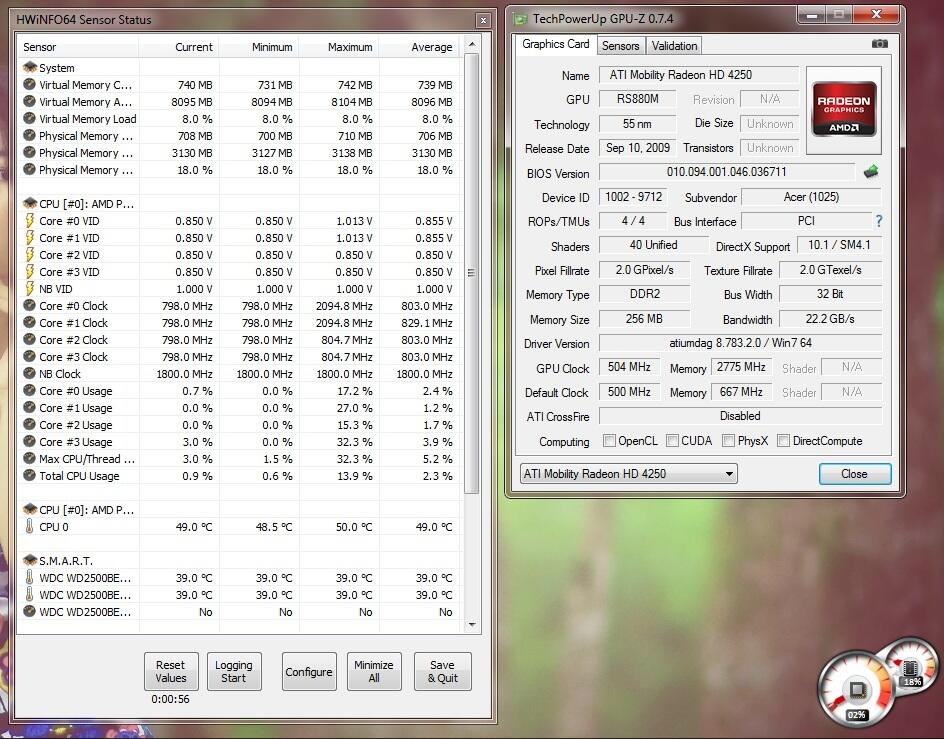Click the Core #3 Usage sensor icon
944x739 pixels.
30,441
